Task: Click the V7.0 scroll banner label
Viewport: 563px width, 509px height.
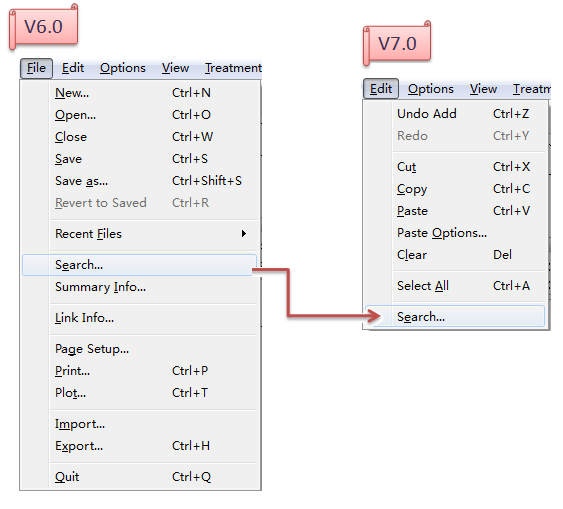Action: (x=397, y=44)
